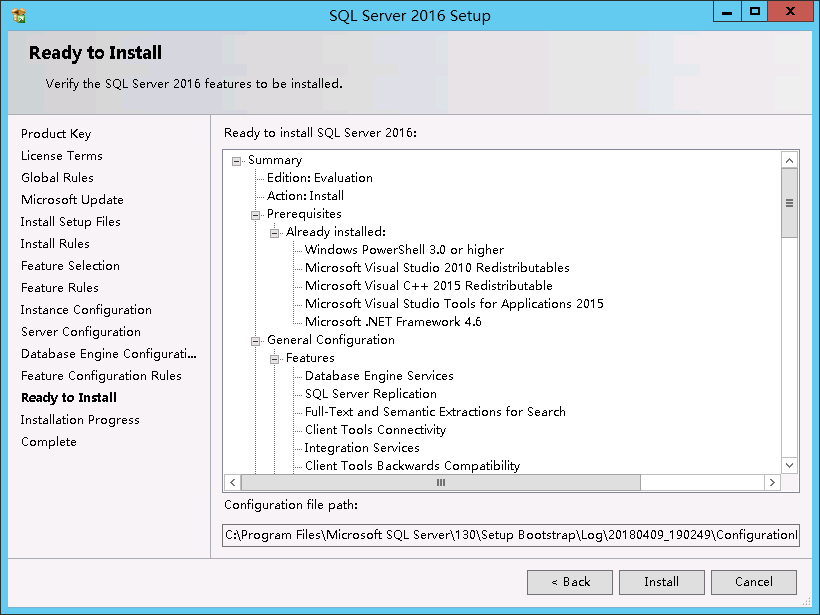Screen dimensions: 820x615
Task: Click the horizontal scroll right arrow
Action: tap(772, 482)
